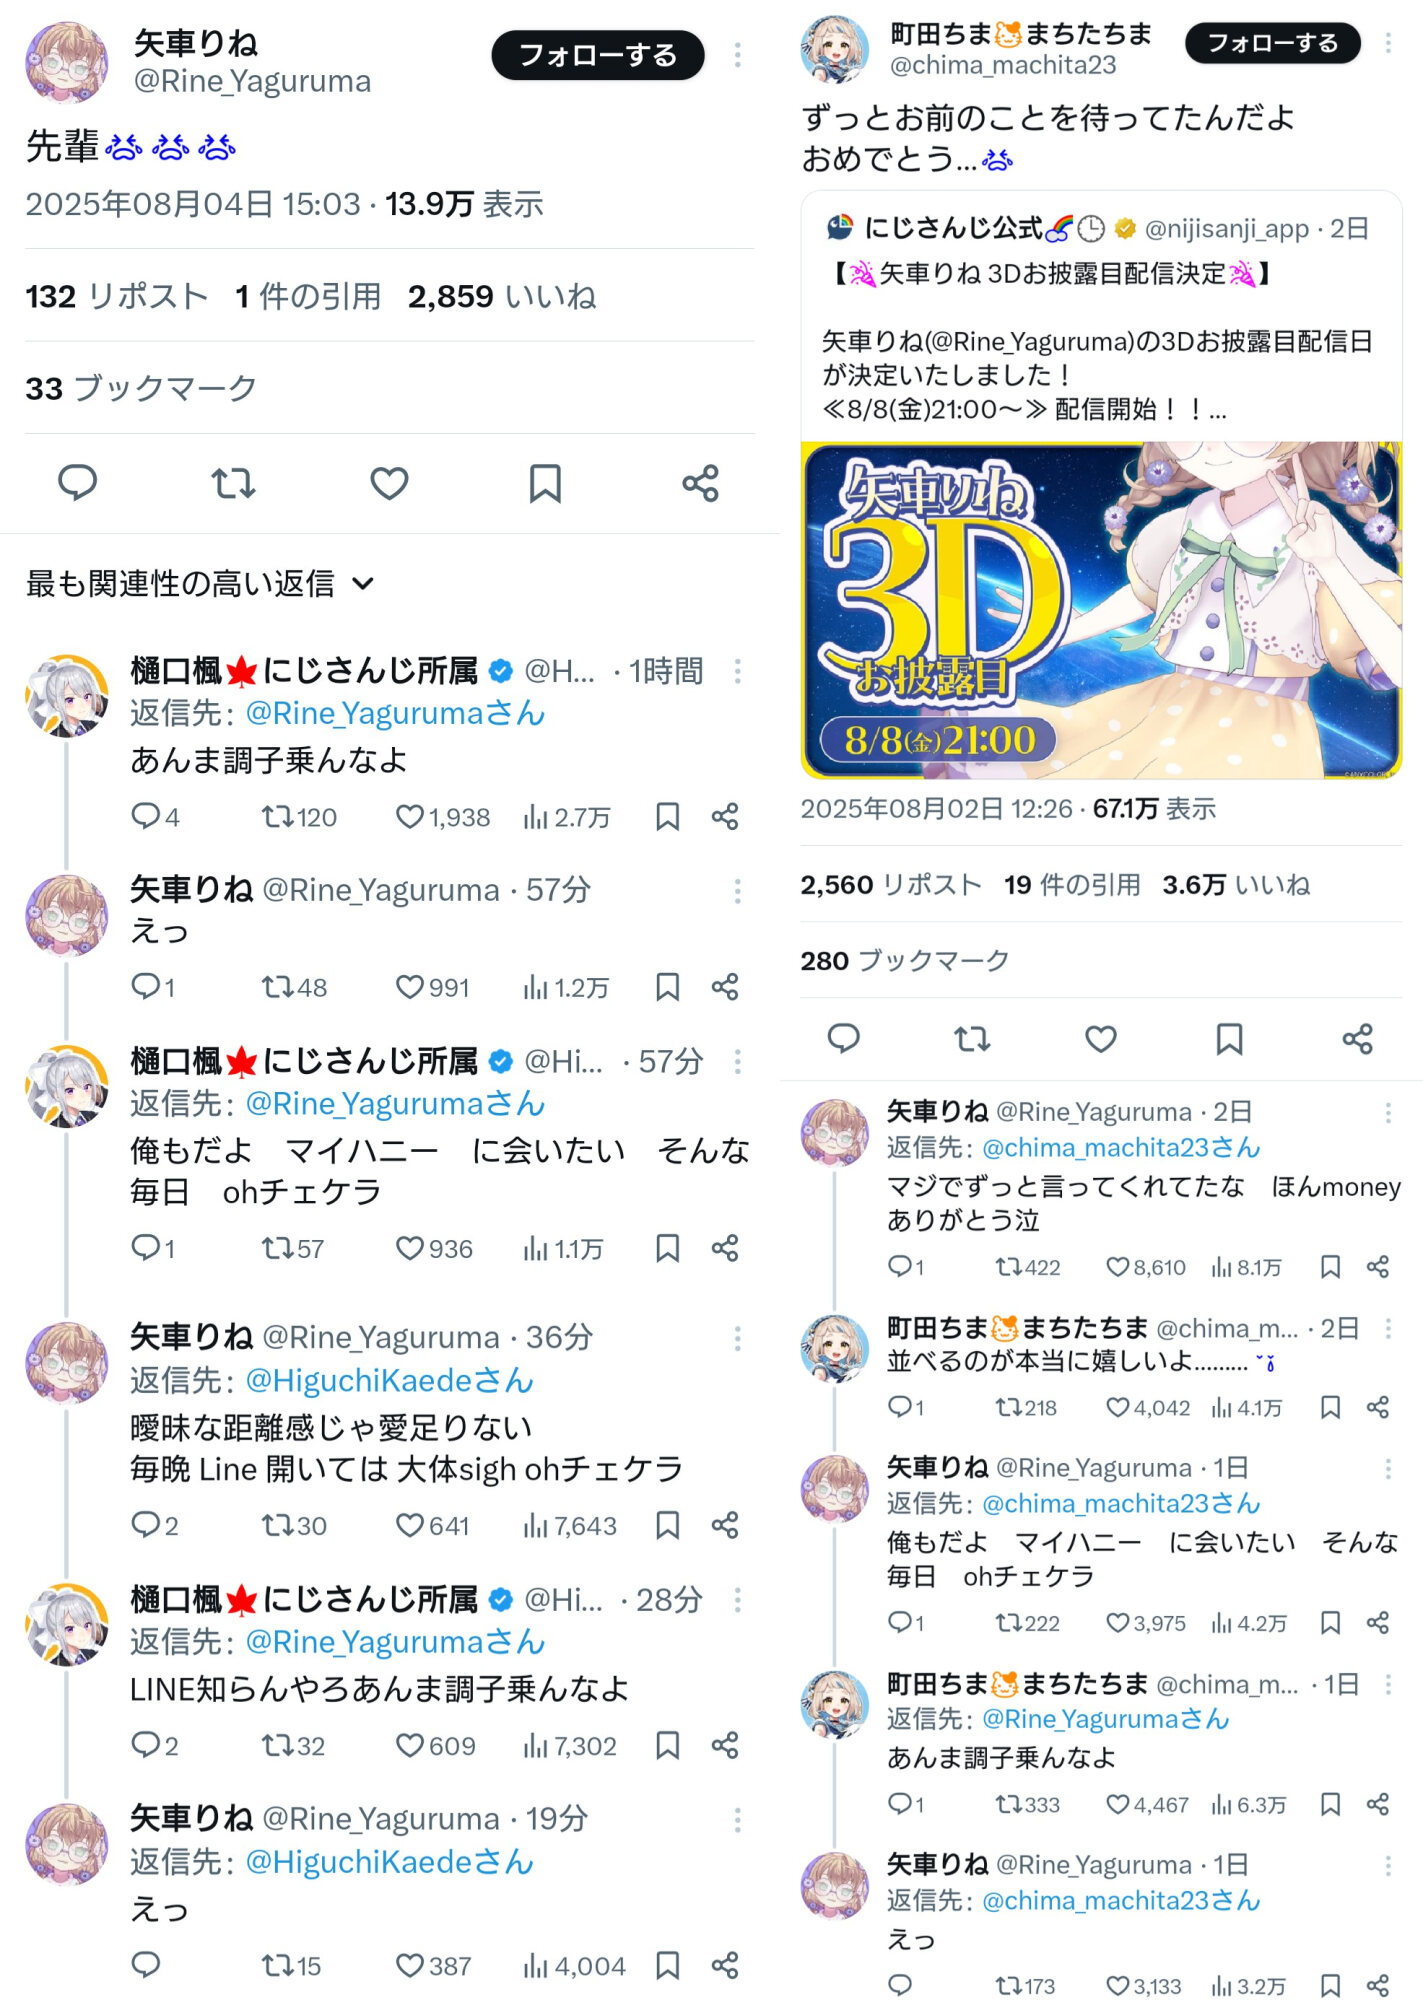1423x2000 pixels.
Task: Follow 町田ちま account
Action: coord(1272,43)
